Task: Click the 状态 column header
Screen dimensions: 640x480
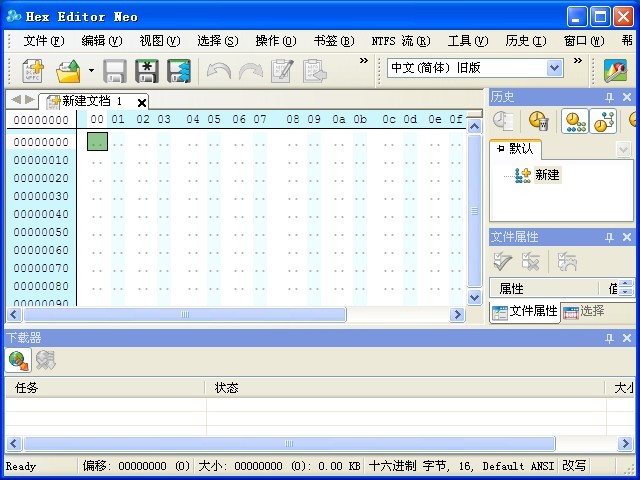Action: pyautogui.click(x=405, y=388)
